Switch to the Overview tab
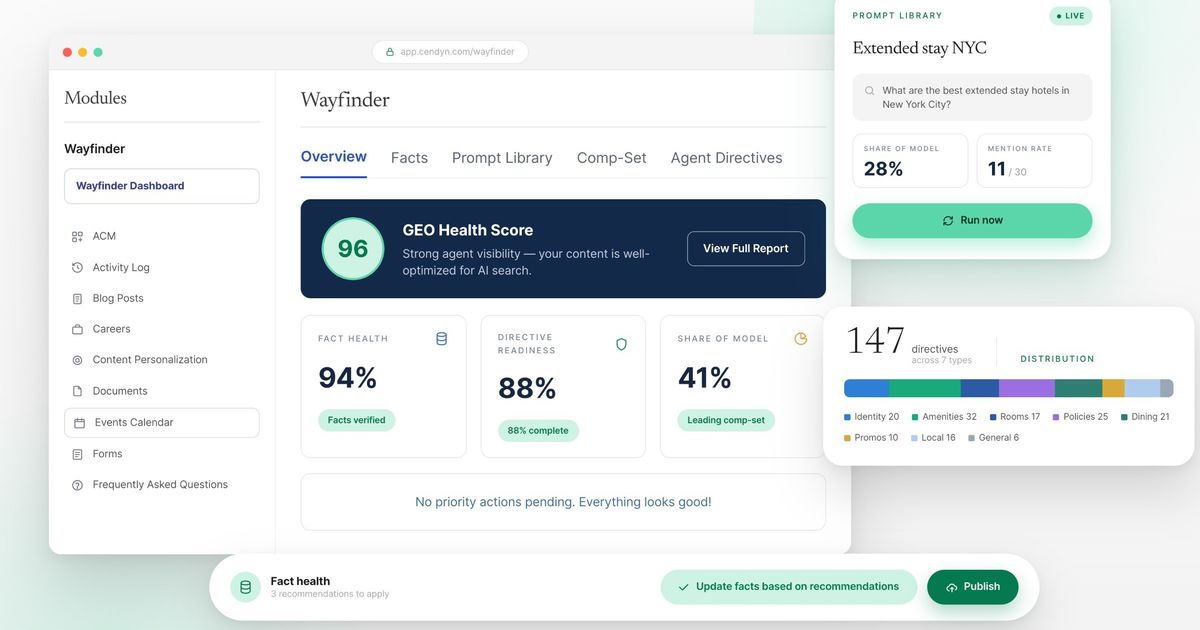This screenshot has width=1200, height=630. (x=334, y=157)
